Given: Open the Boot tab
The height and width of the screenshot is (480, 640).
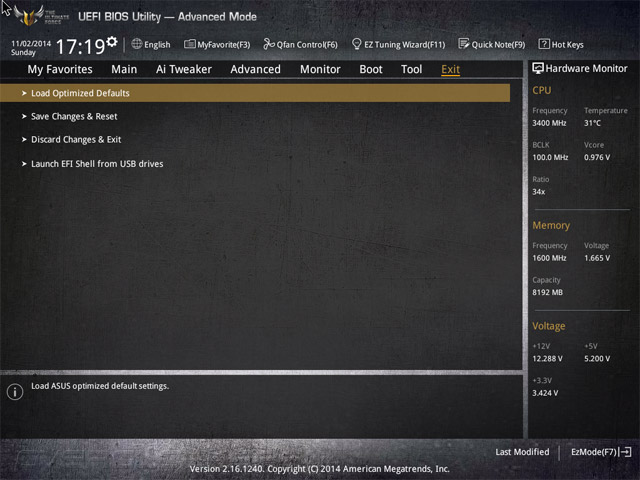Looking at the screenshot, I should 371,69.
